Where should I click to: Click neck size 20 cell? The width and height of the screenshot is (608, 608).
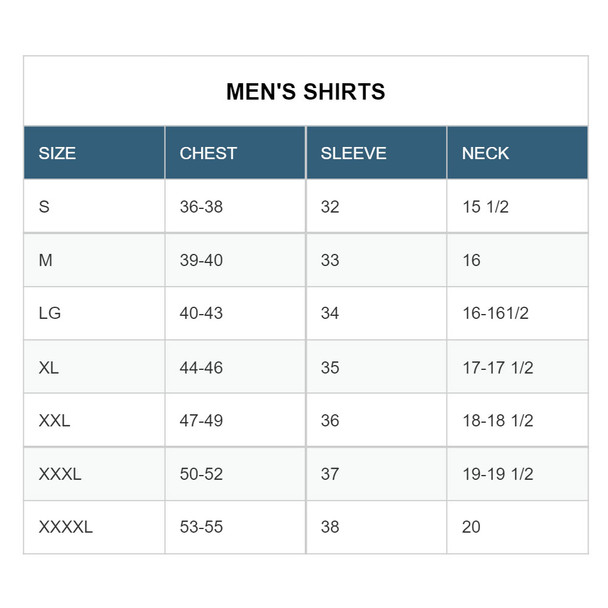click(471, 527)
